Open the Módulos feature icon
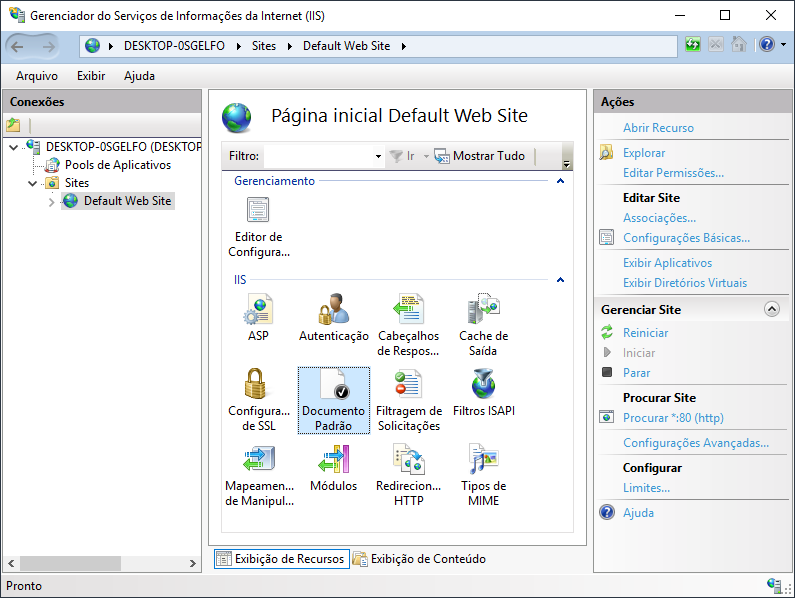 [333, 462]
